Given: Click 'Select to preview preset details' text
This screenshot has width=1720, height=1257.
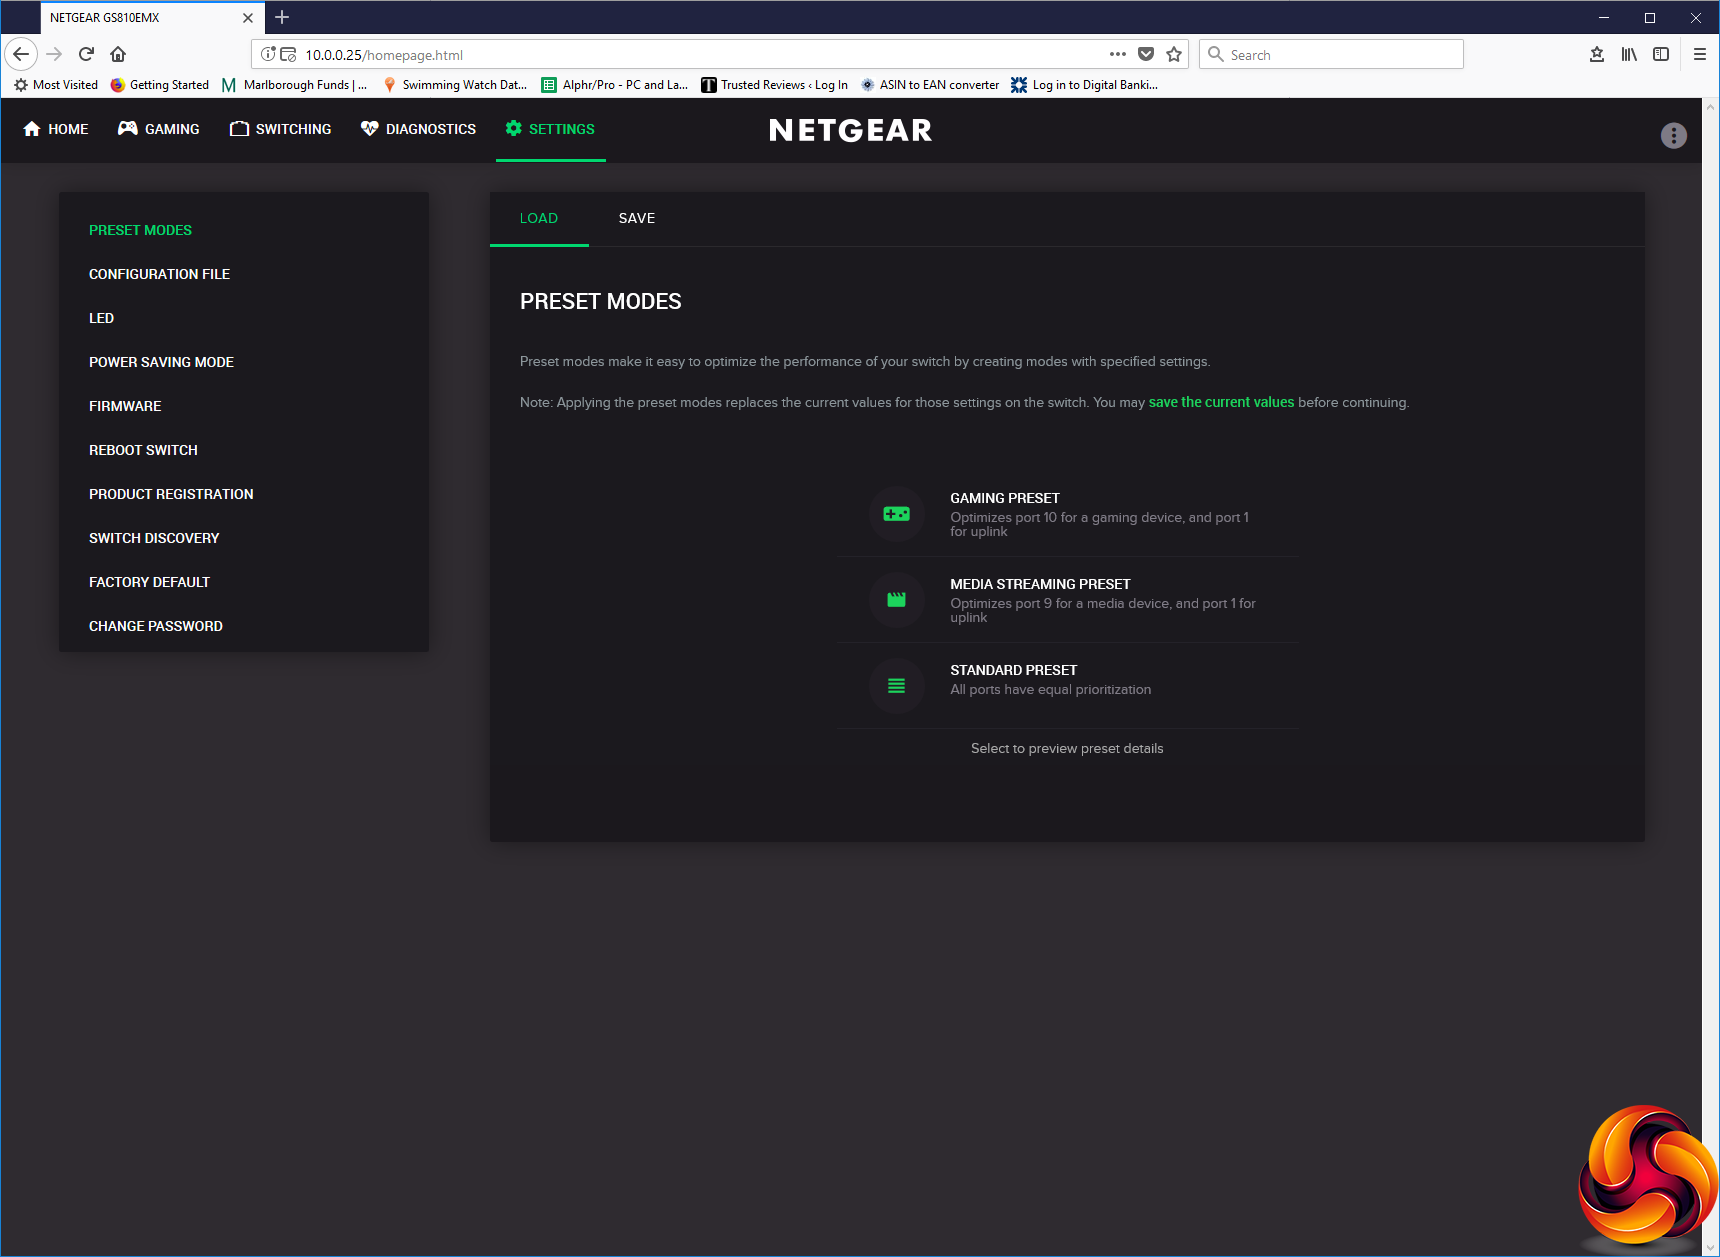Looking at the screenshot, I should pyautogui.click(x=1067, y=748).
